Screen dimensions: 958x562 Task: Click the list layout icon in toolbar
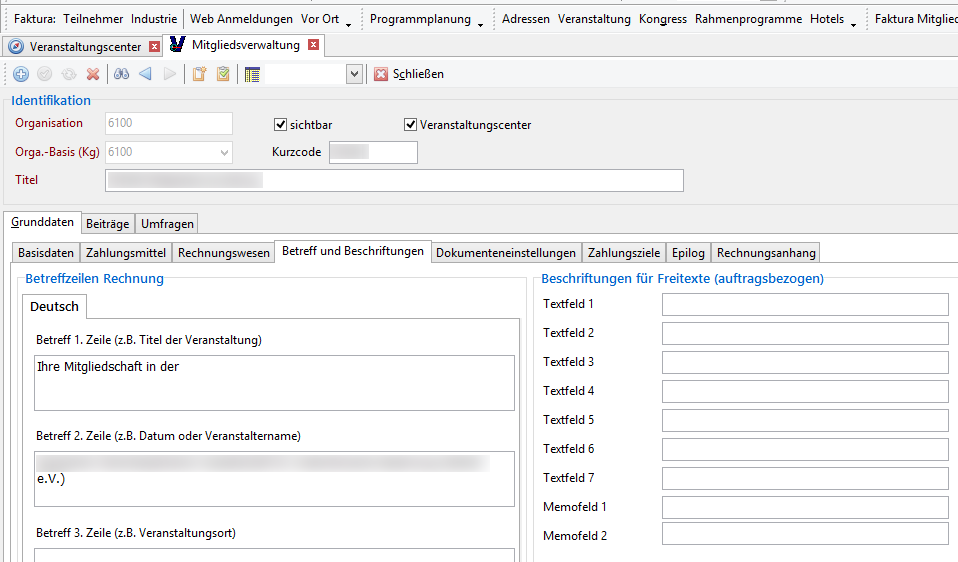[x=252, y=74]
